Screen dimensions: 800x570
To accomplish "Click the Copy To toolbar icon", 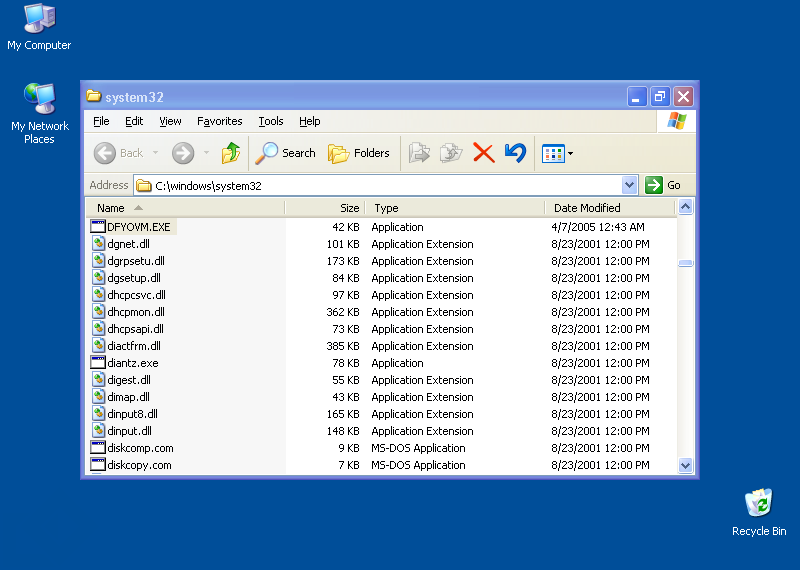I will [451, 153].
